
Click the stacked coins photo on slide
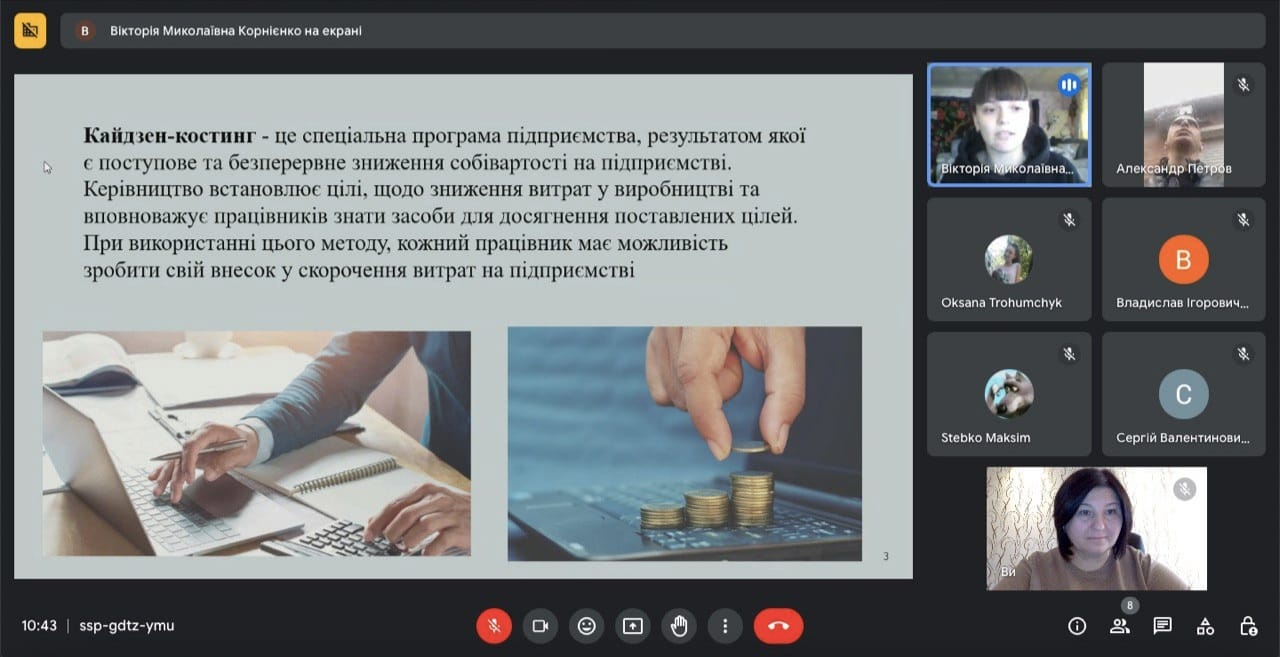[x=685, y=444]
